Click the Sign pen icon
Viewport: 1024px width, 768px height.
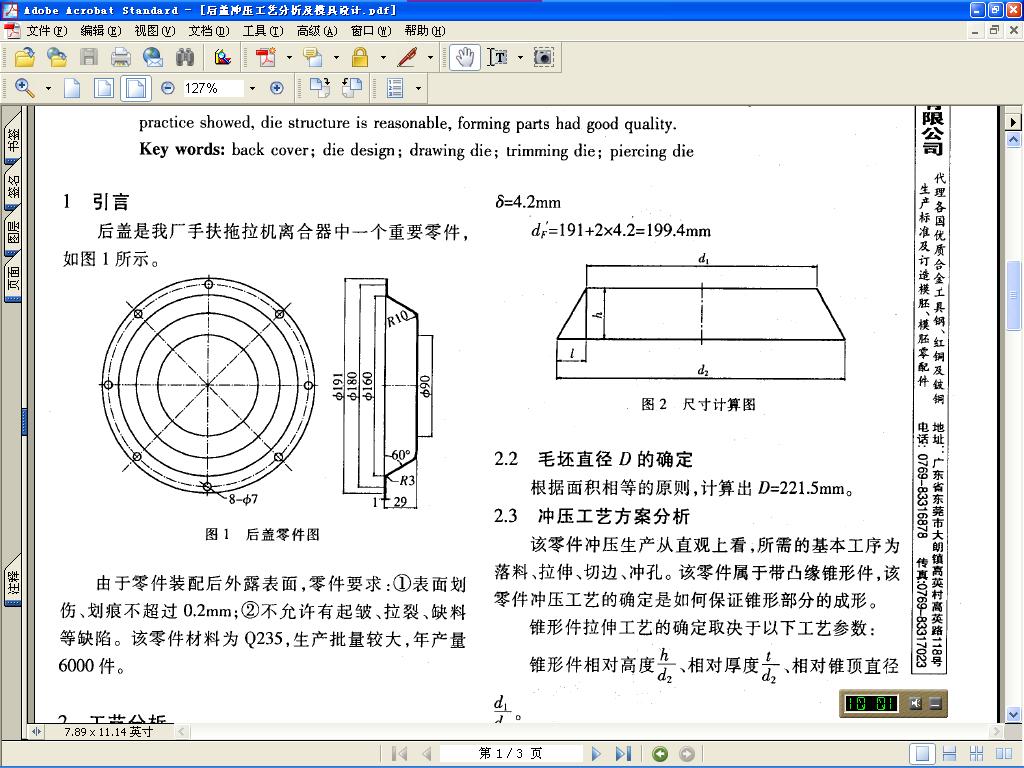pyautogui.click(x=408, y=57)
